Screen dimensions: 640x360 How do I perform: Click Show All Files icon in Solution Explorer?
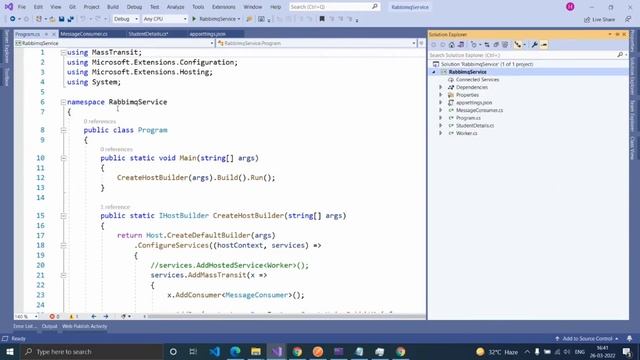click(x=505, y=45)
